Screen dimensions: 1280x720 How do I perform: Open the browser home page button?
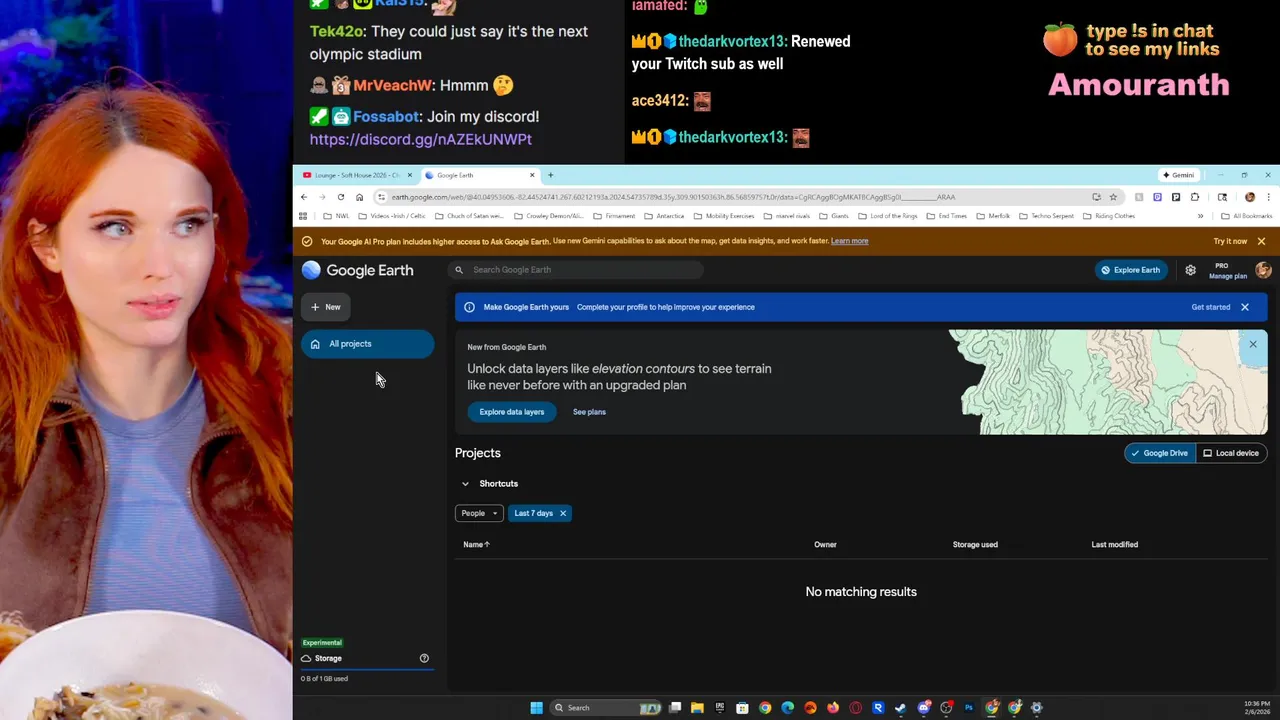tap(359, 197)
